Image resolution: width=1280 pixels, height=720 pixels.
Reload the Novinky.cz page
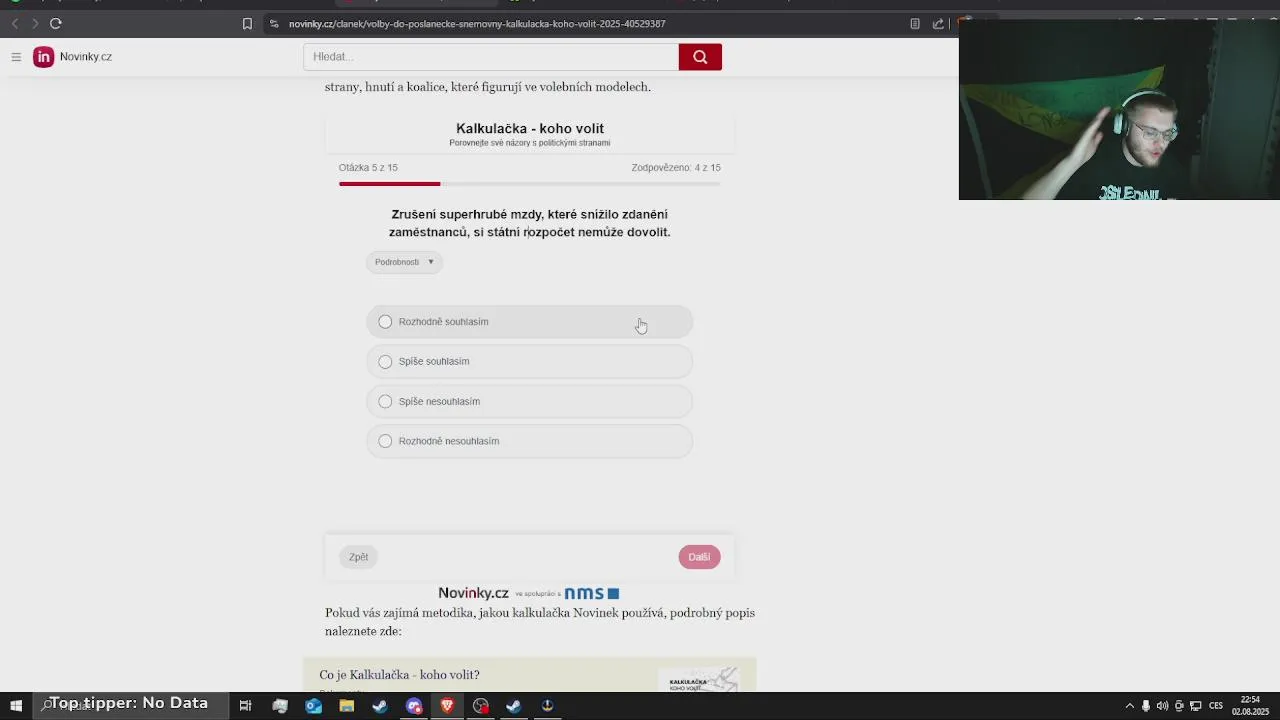tap(56, 23)
